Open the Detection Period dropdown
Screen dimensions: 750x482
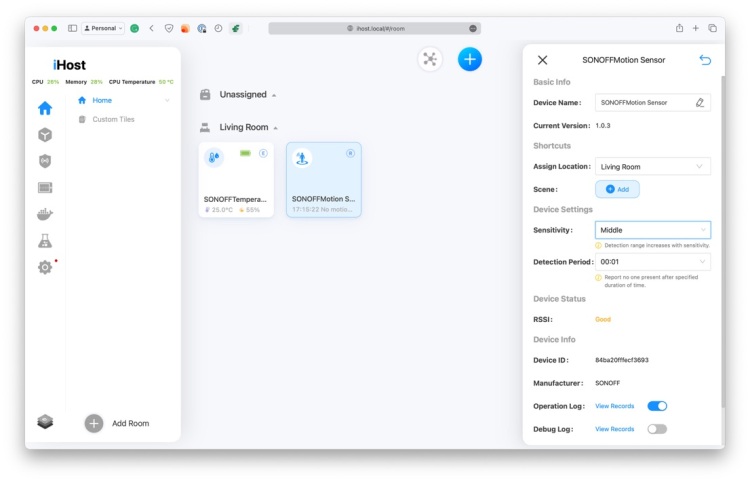652,262
